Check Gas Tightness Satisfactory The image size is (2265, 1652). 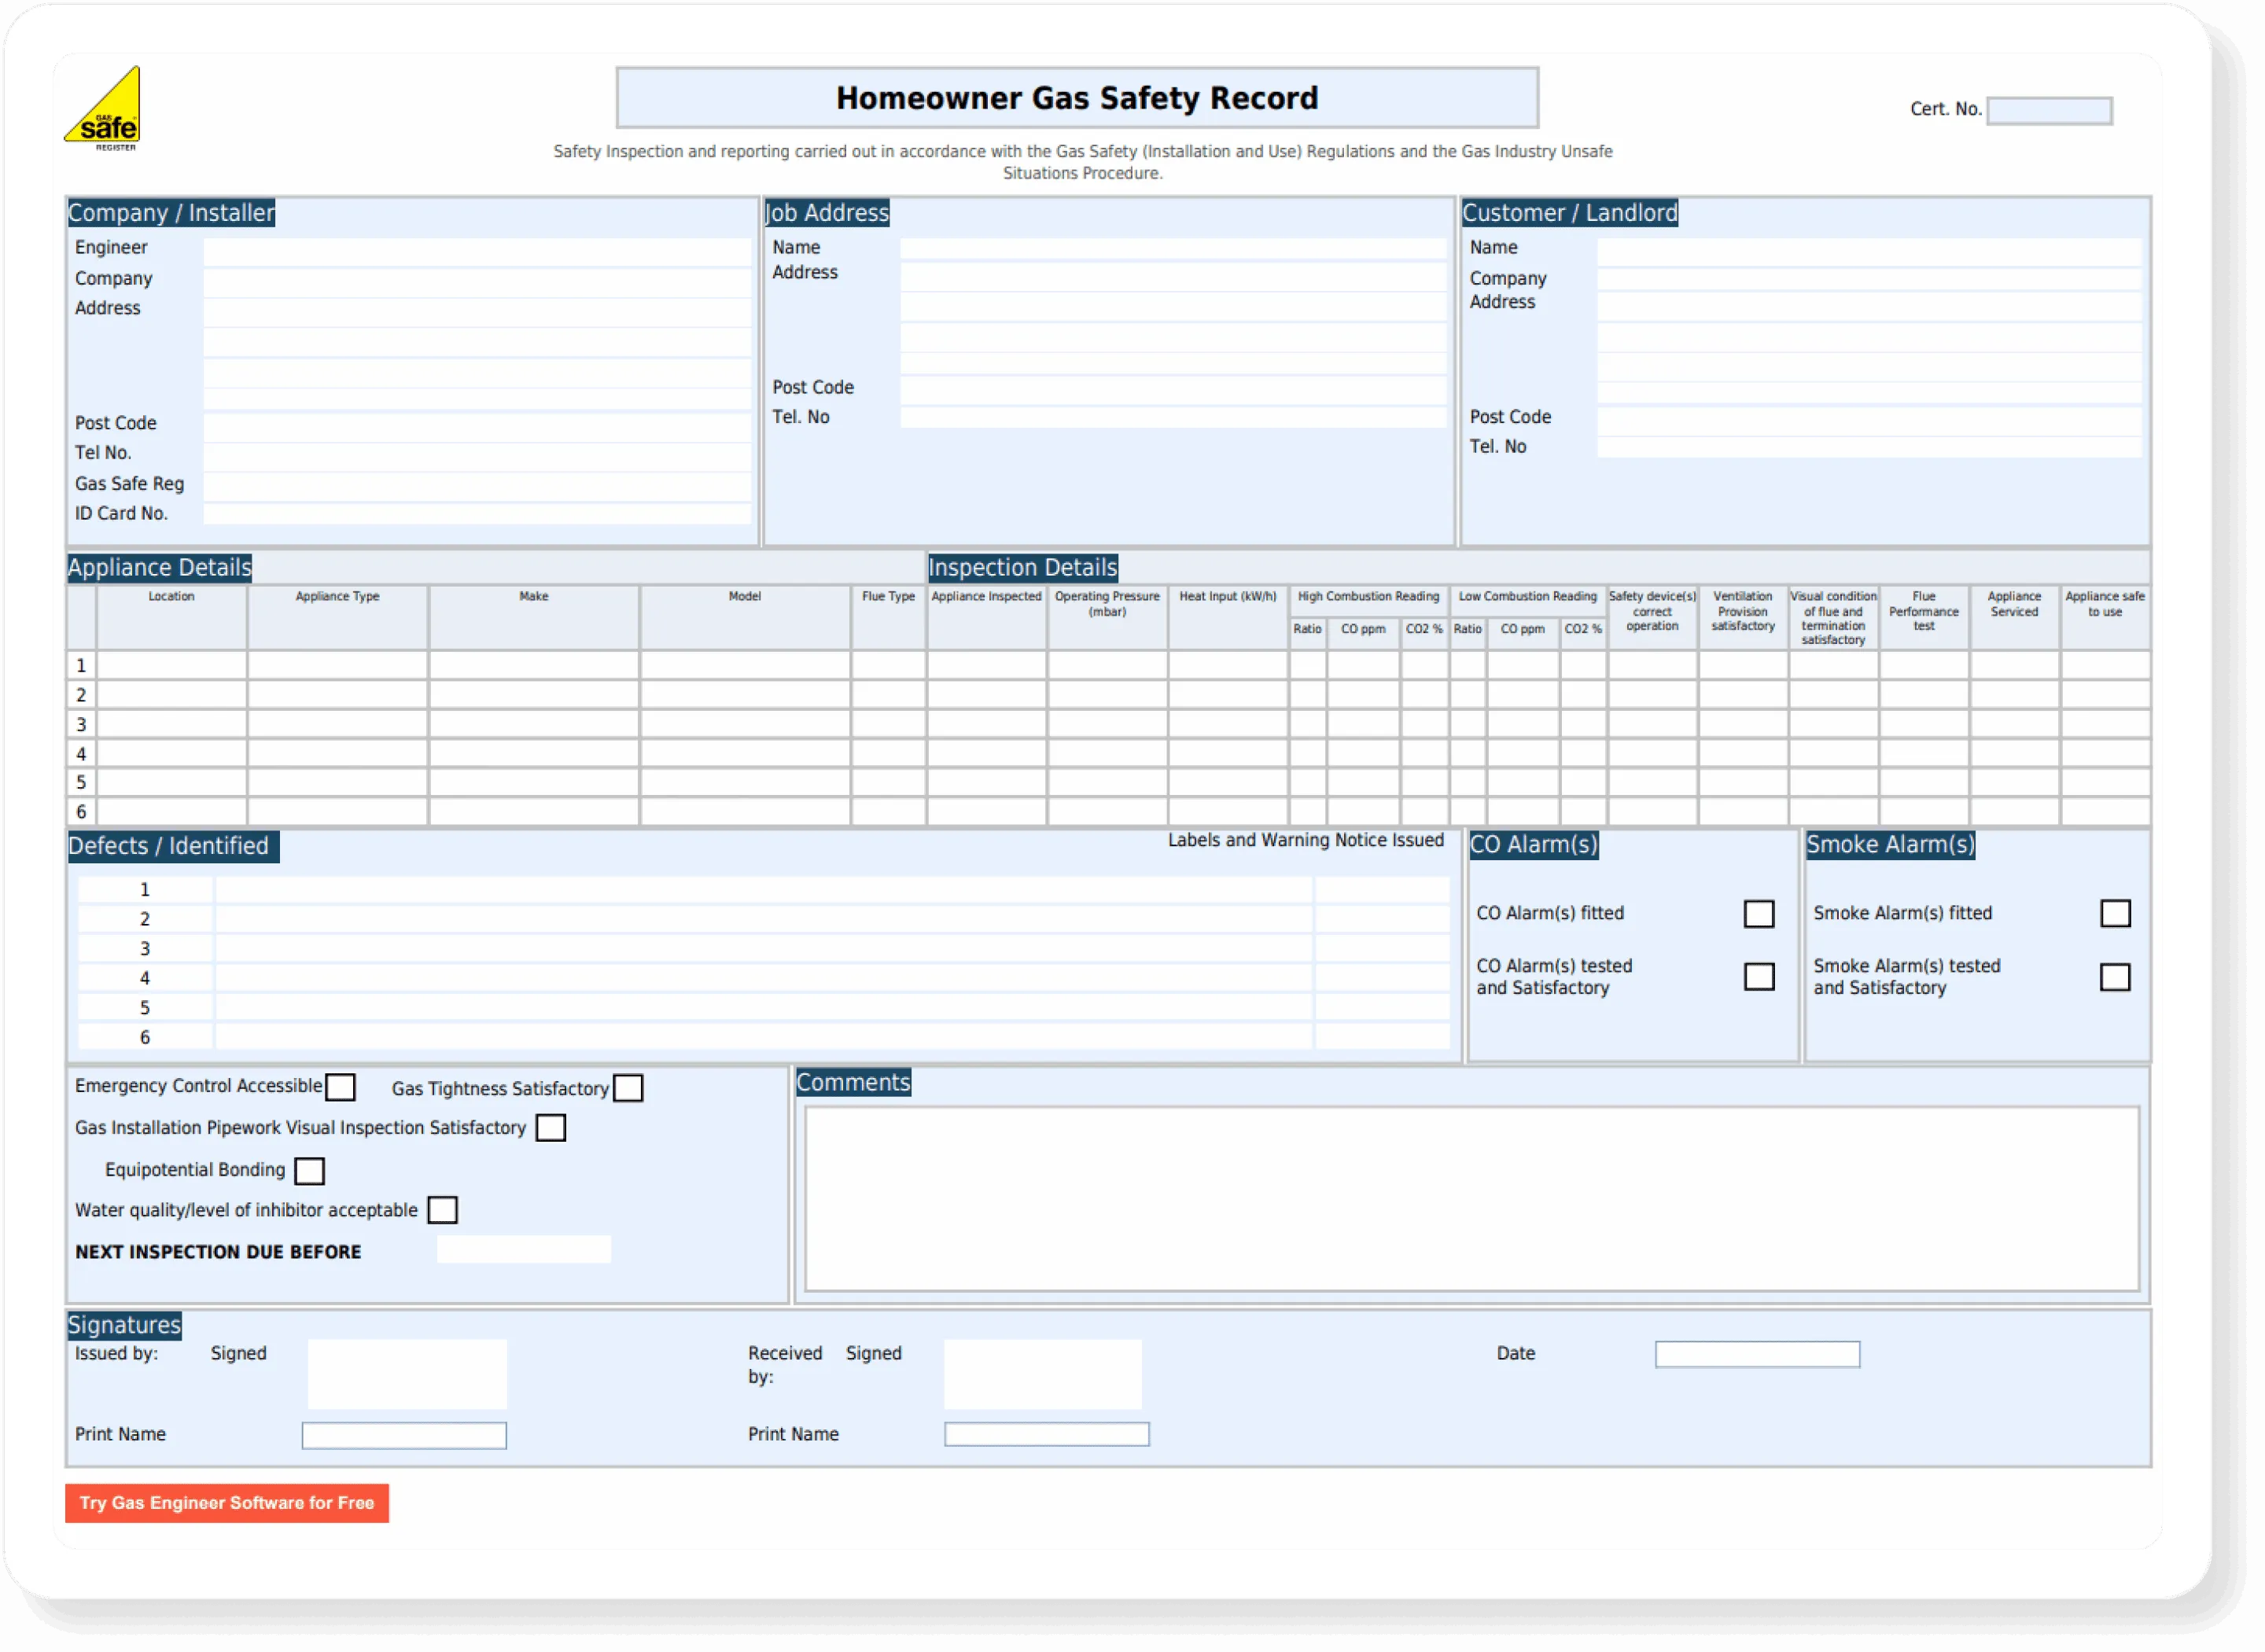(629, 1087)
